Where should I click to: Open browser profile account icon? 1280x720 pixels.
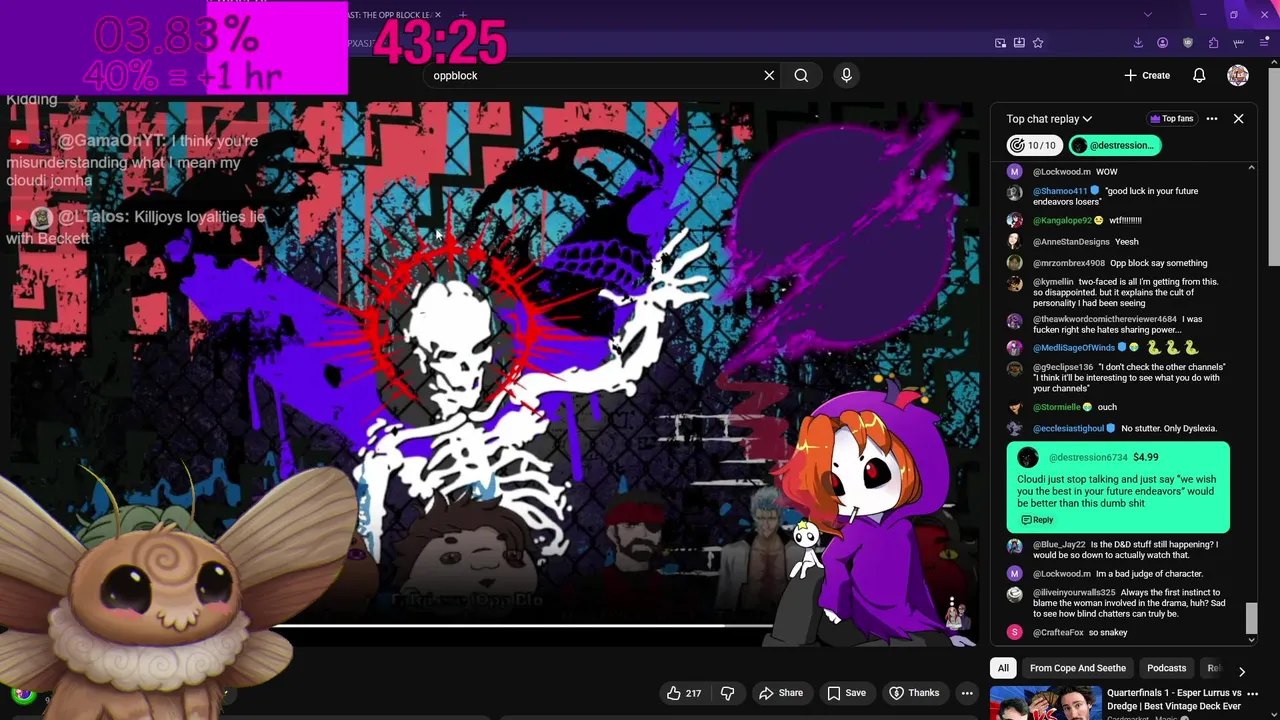[1162, 43]
